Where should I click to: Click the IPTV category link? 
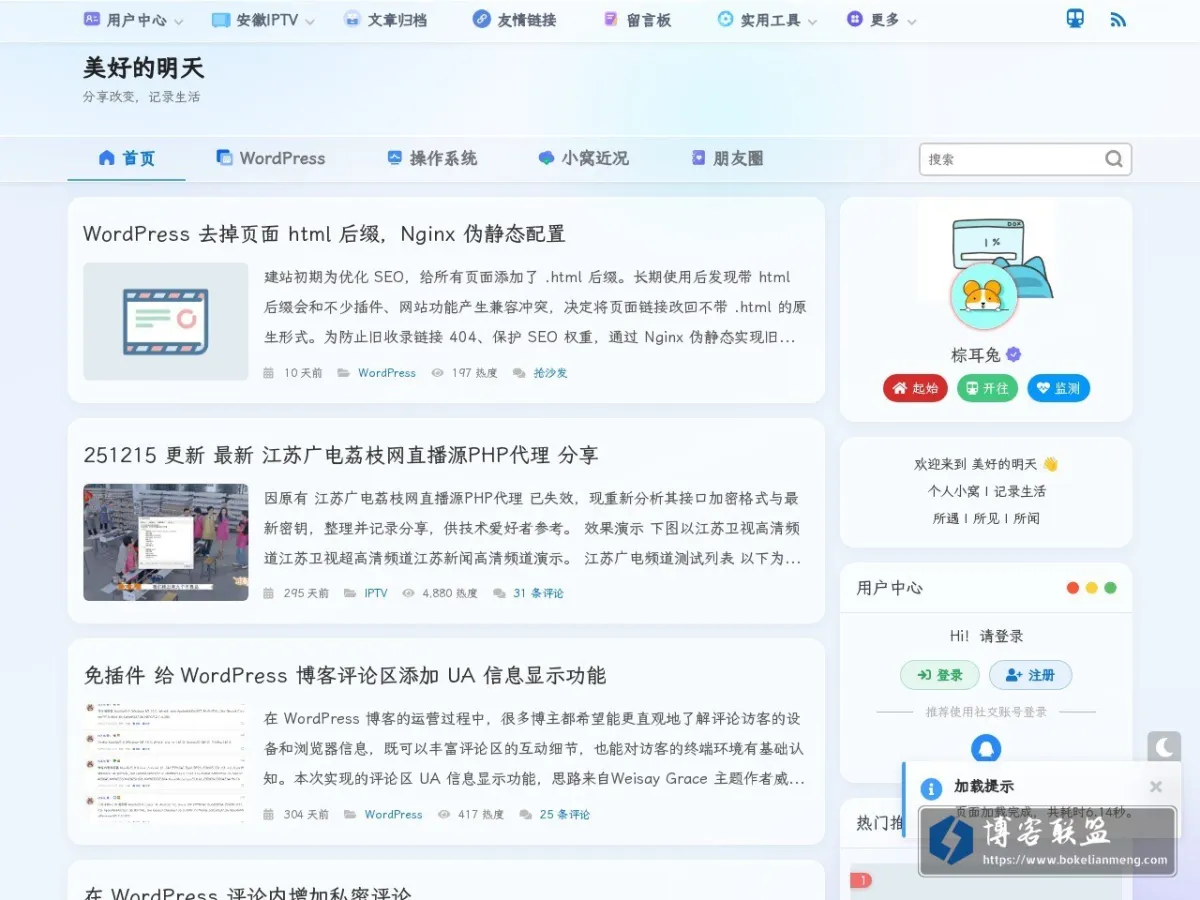pos(376,593)
